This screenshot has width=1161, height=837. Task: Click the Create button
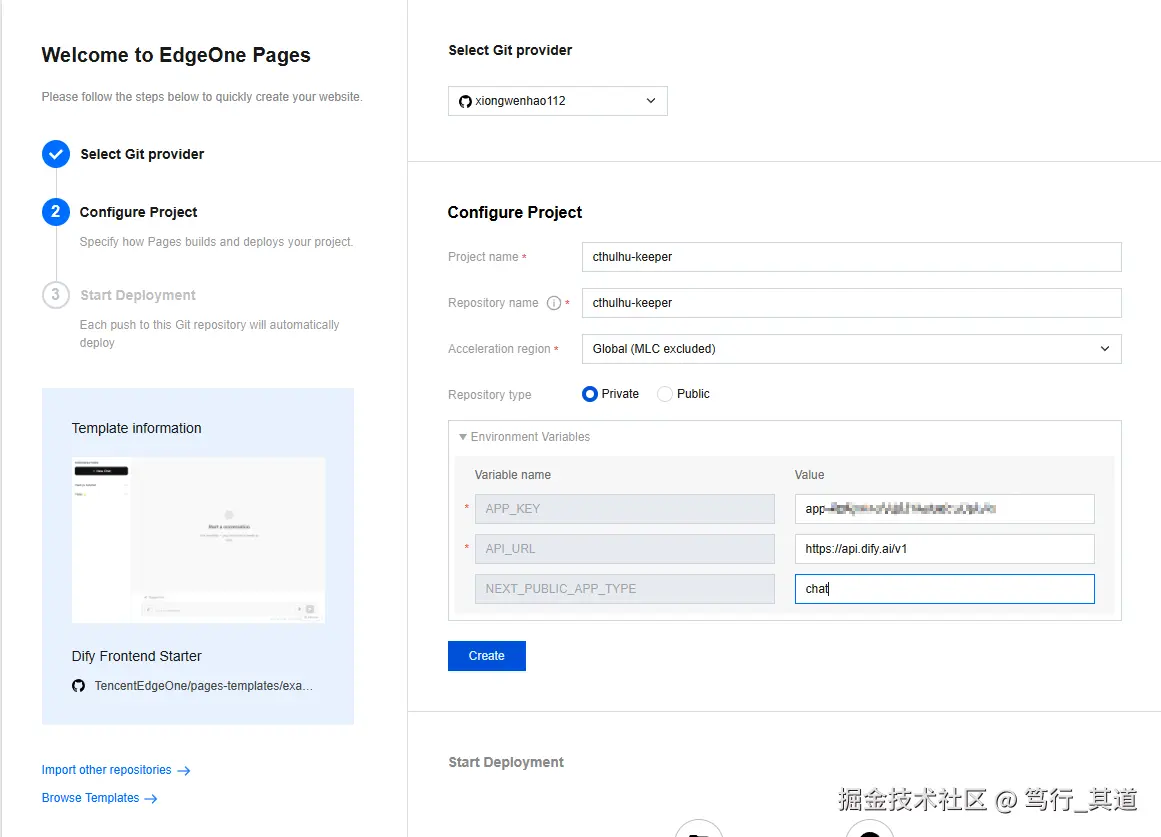[486, 656]
